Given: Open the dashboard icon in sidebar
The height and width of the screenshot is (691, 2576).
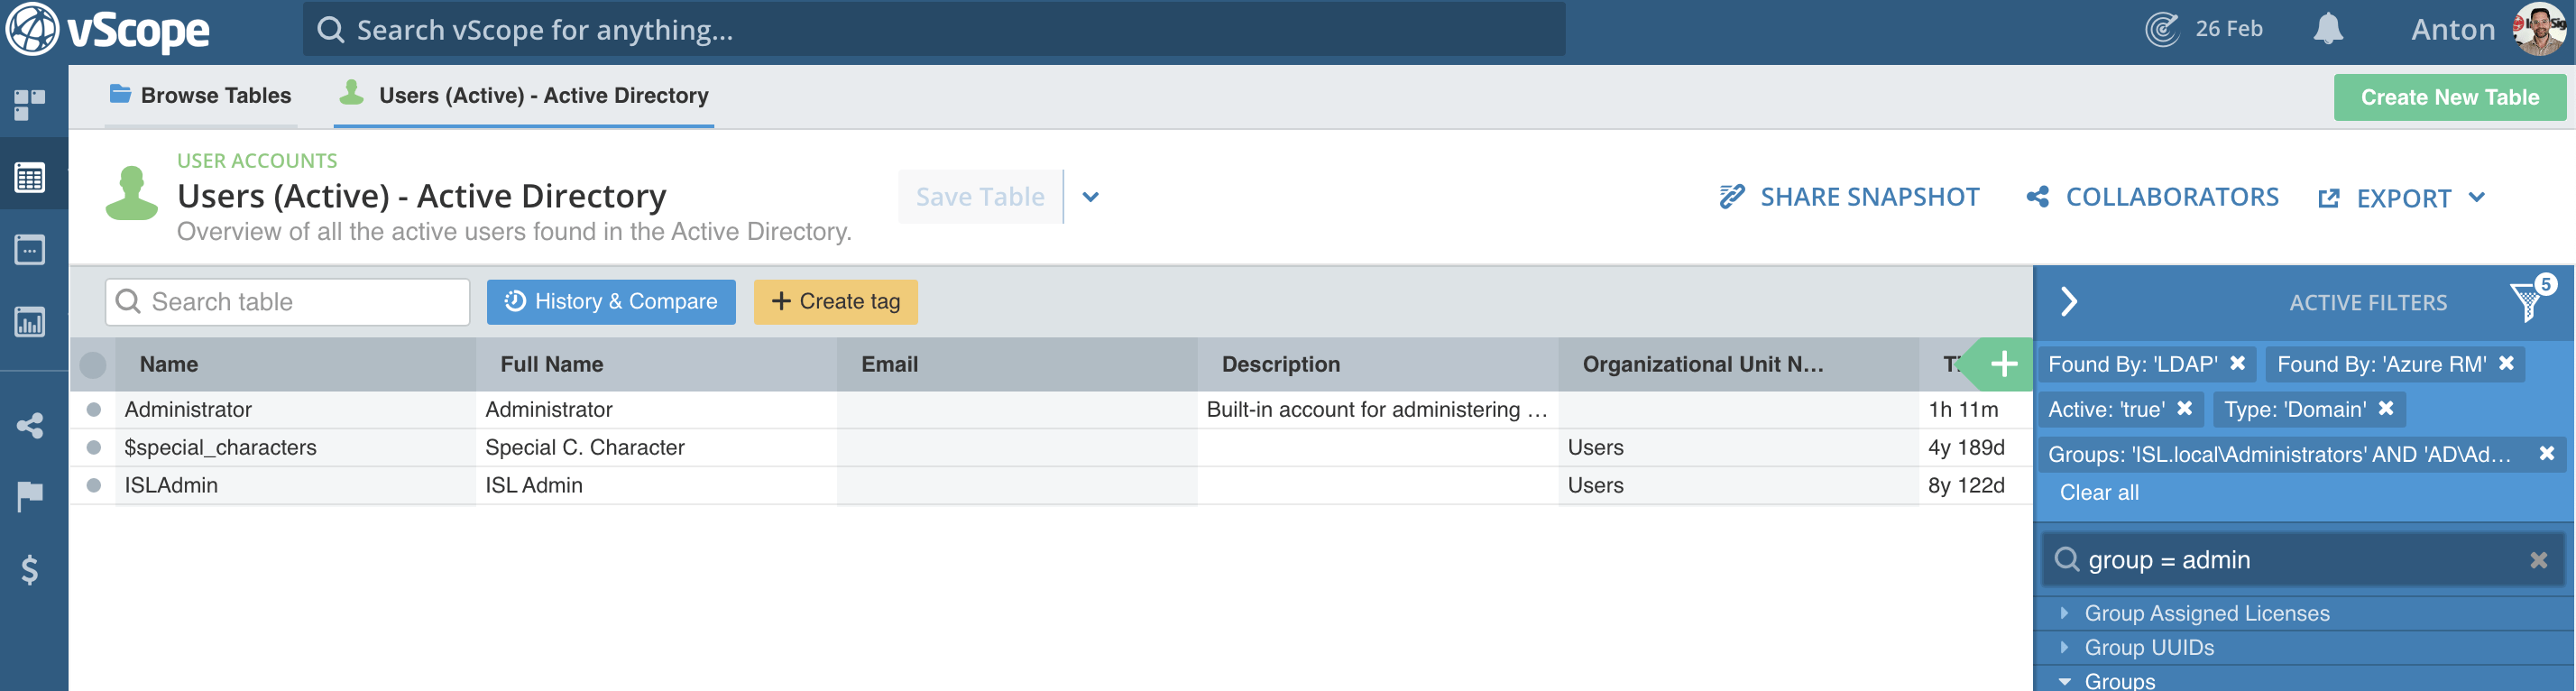Looking at the screenshot, I should click(30, 104).
